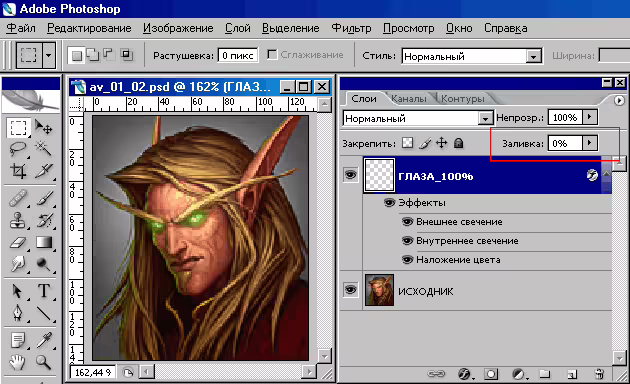Click the Растушевка feather input field
Screen dimensions: 630x384
[238, 55]
